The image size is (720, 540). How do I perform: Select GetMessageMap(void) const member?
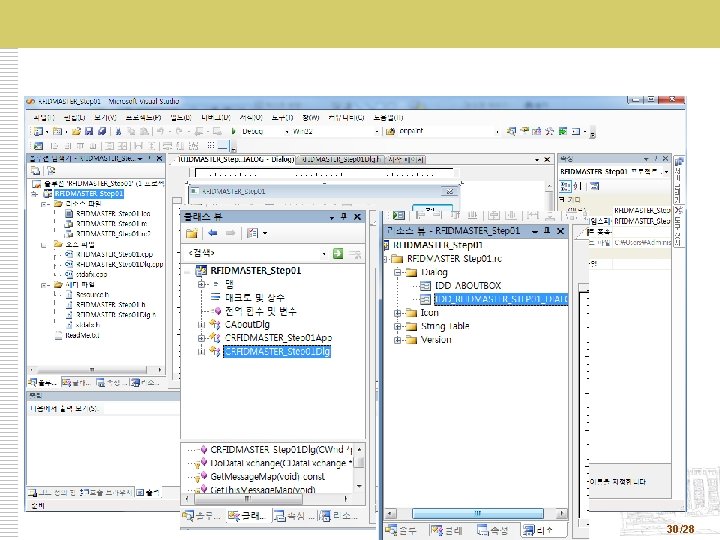267,477
